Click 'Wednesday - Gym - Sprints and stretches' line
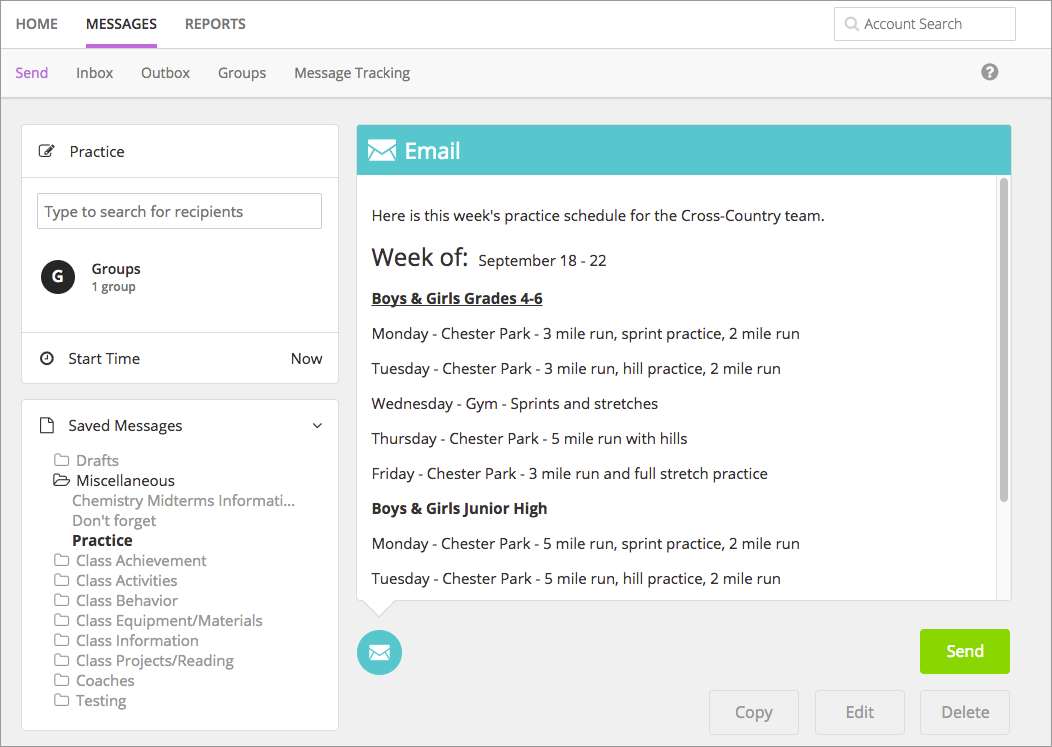The height and width of the screenshot is (747, 1052). (x=515, y=403)
